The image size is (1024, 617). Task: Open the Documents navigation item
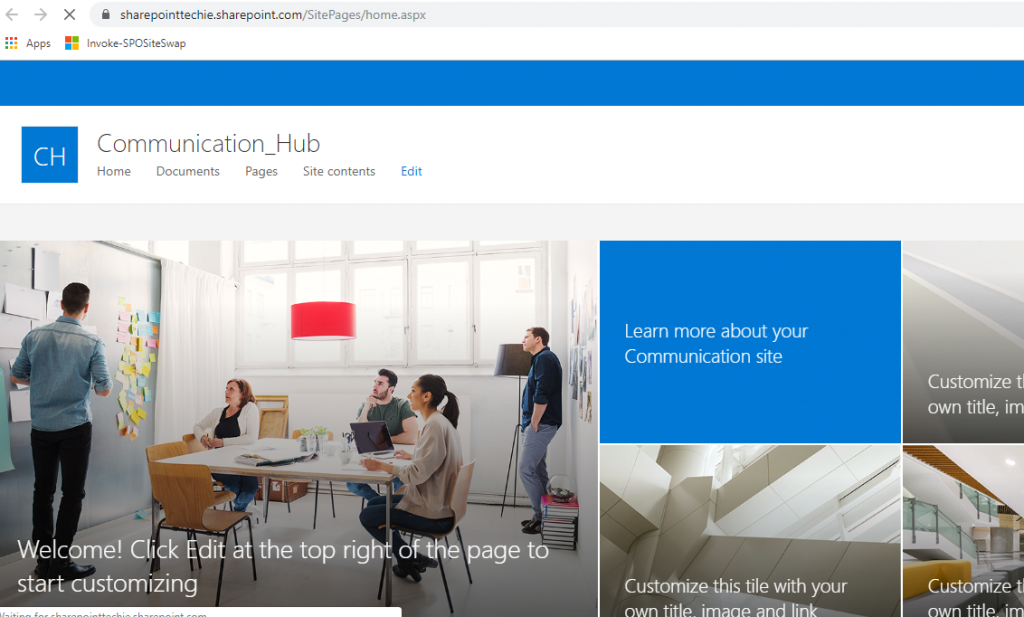[x=187, y=171]
